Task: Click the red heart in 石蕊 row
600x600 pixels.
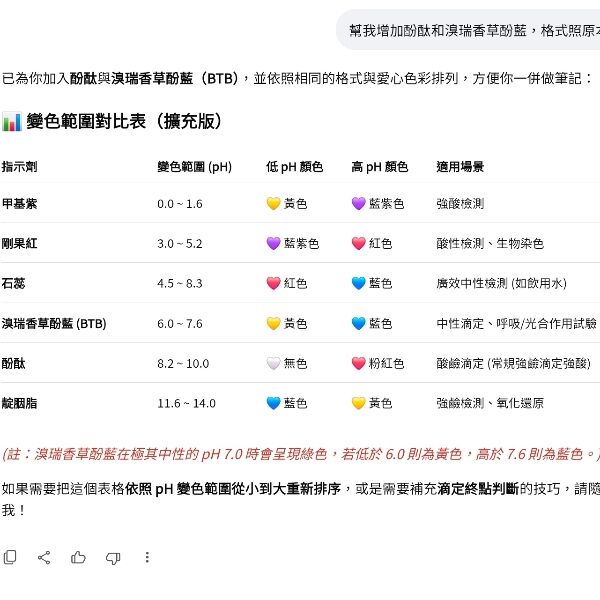Action: click(x=273, y=283)
